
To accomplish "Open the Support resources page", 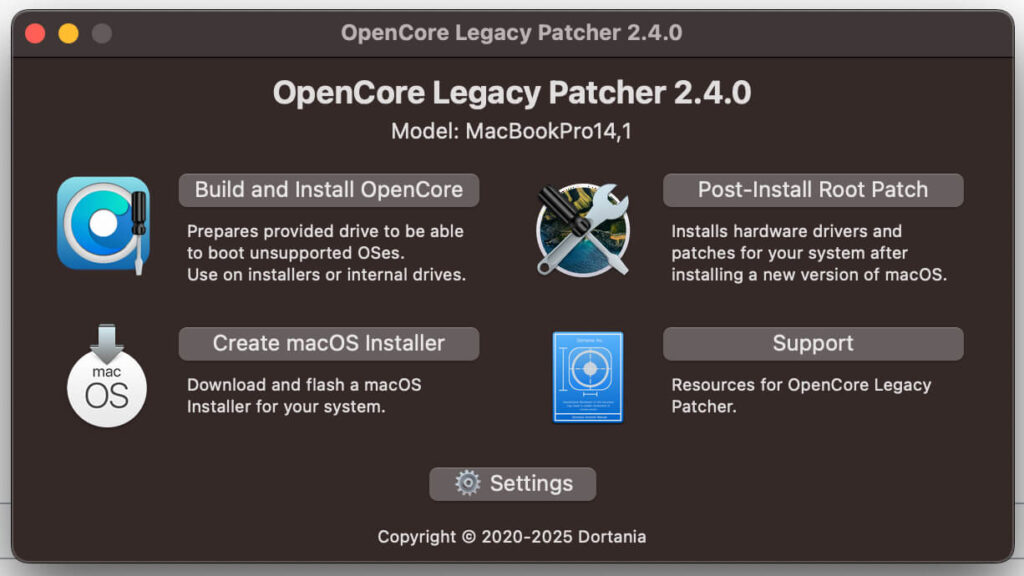I will (812, 343).
